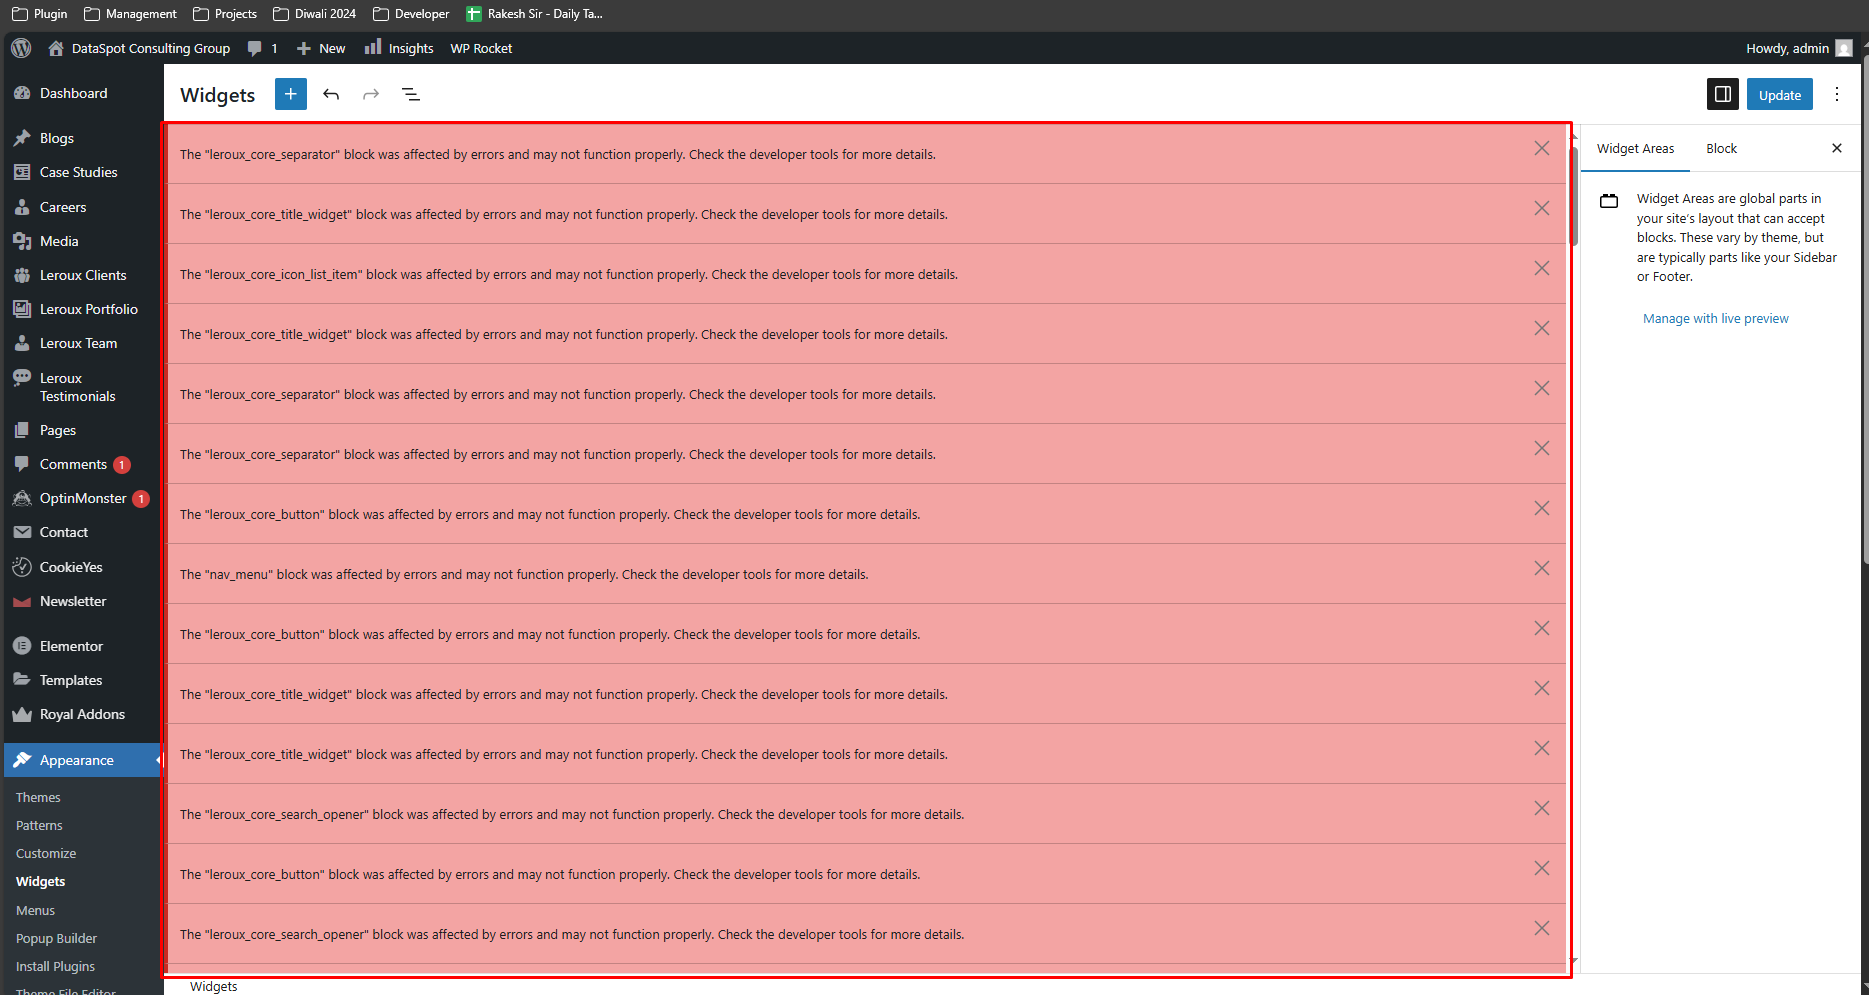Open WP Rocket admin bar menu
The image size is (1869, 995).
[481, 48]
